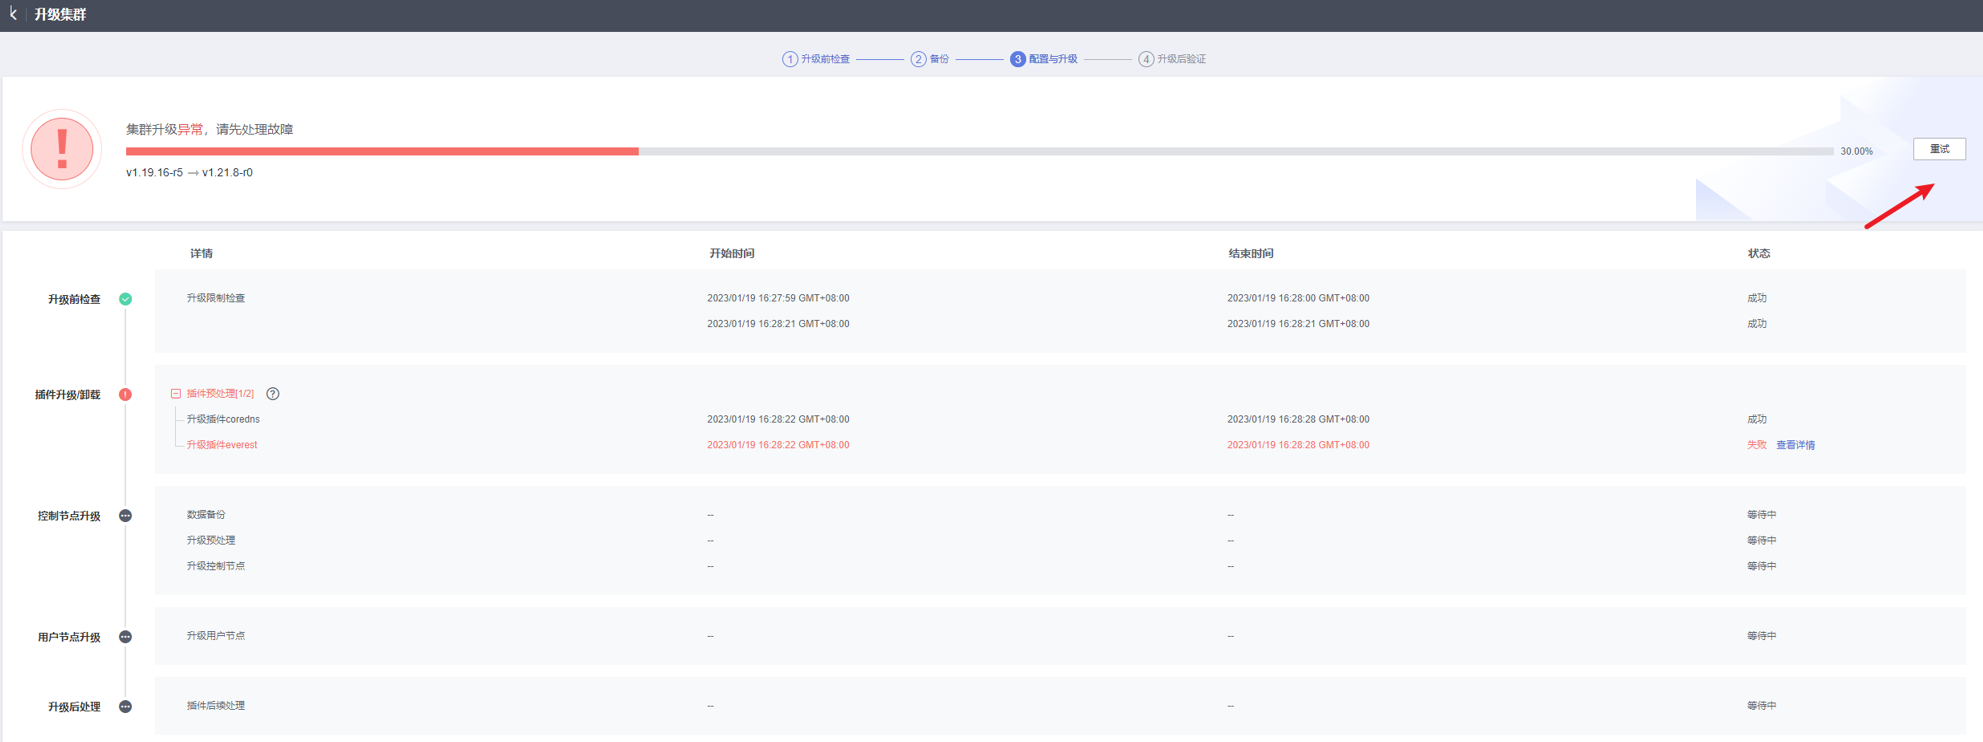Click the red upgrade progress bar
This screenshot has height=742, width=1983.
tap(382, 152)
